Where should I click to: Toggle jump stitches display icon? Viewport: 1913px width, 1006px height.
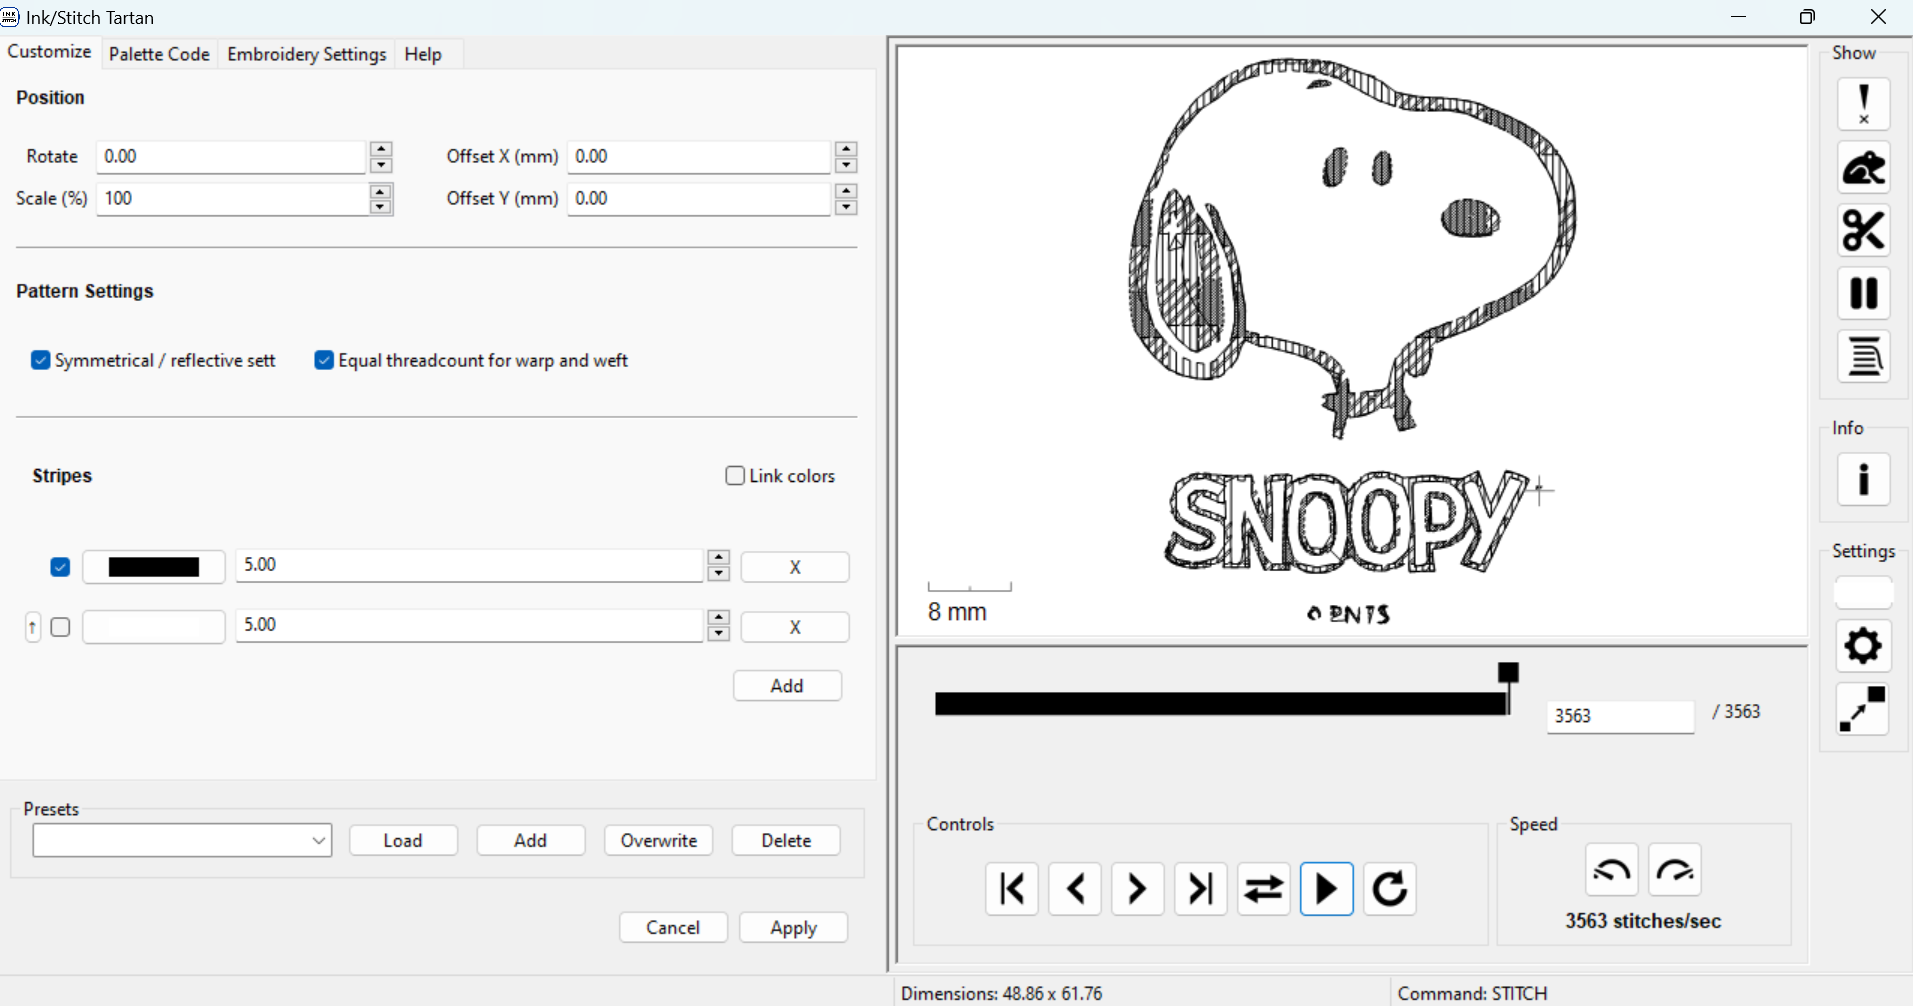click(1863, 167)
